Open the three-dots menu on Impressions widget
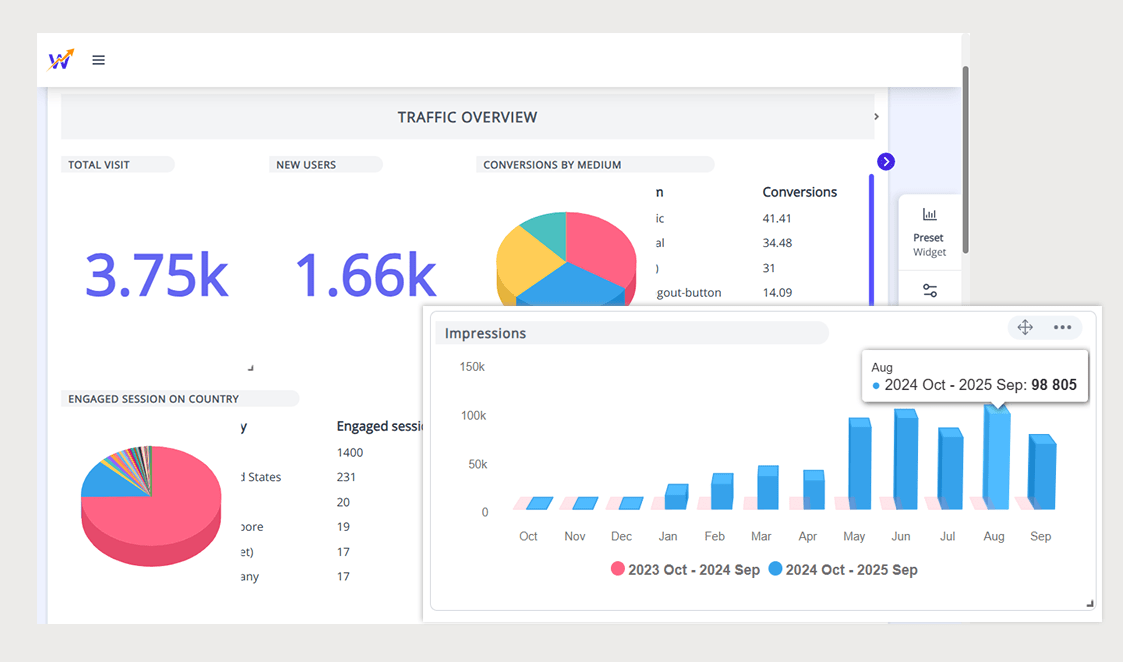 (1062, 327)
